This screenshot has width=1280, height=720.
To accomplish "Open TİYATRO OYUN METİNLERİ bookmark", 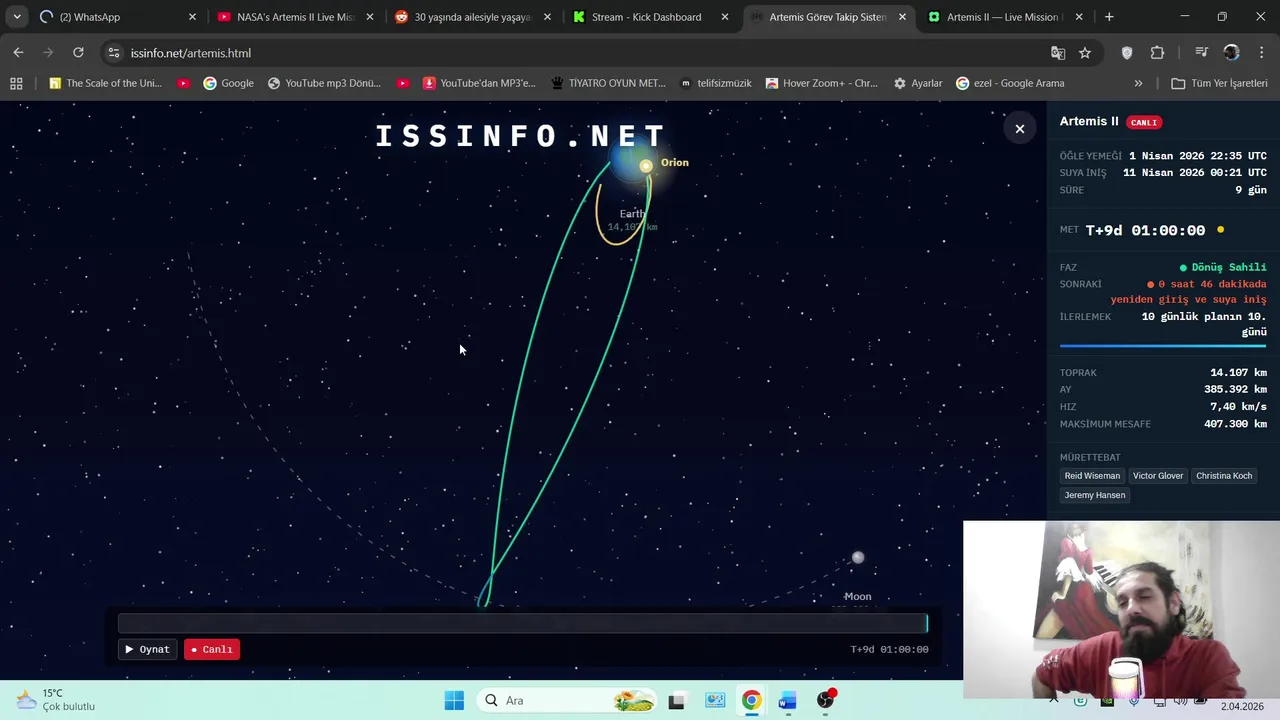I will (608, 83).
